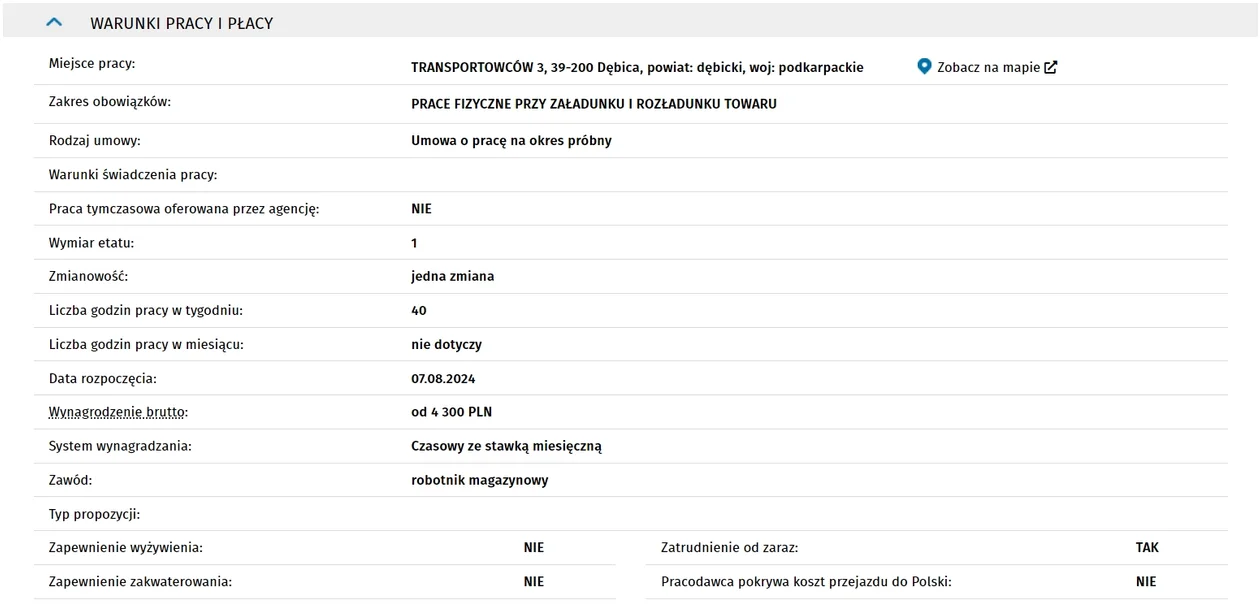The height and width of the screenshot is (614, 1260).
Task: Click the salary value od 4 300 PLN
Action: tap(451, 412)
